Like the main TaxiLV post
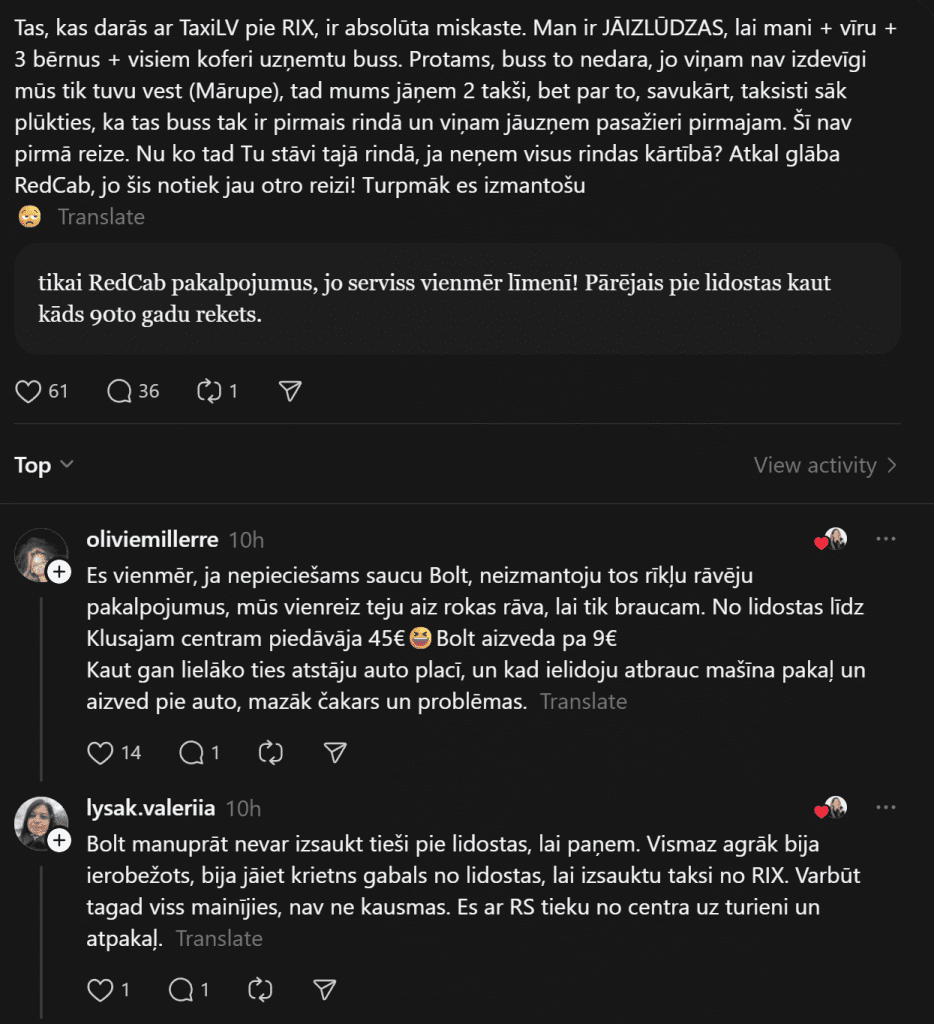 pos(29,391)
